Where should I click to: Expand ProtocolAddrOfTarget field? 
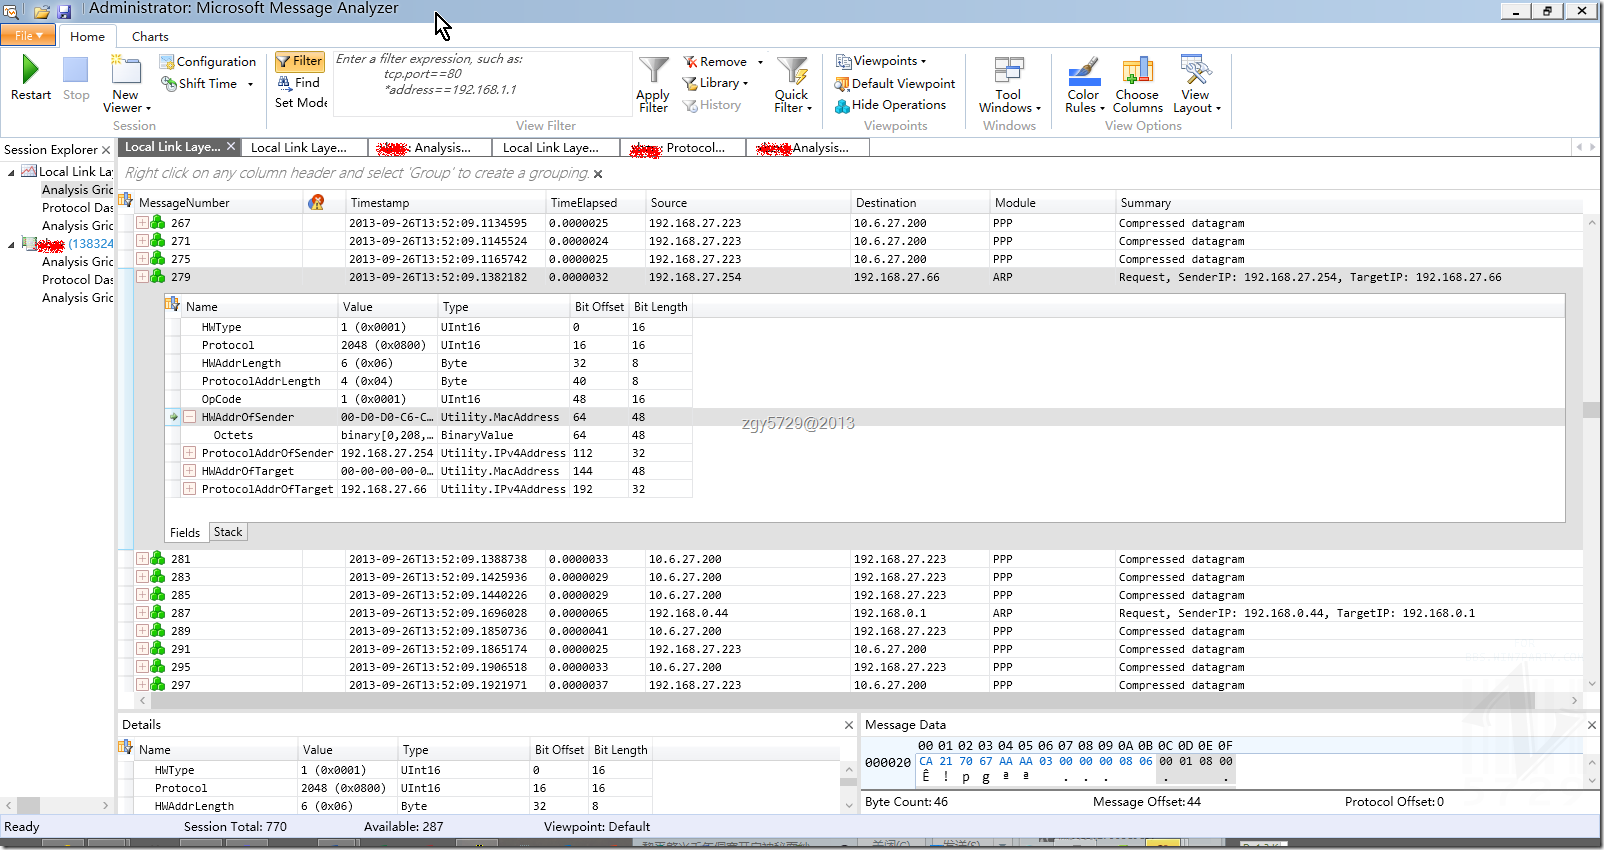[x=189, y=489]
